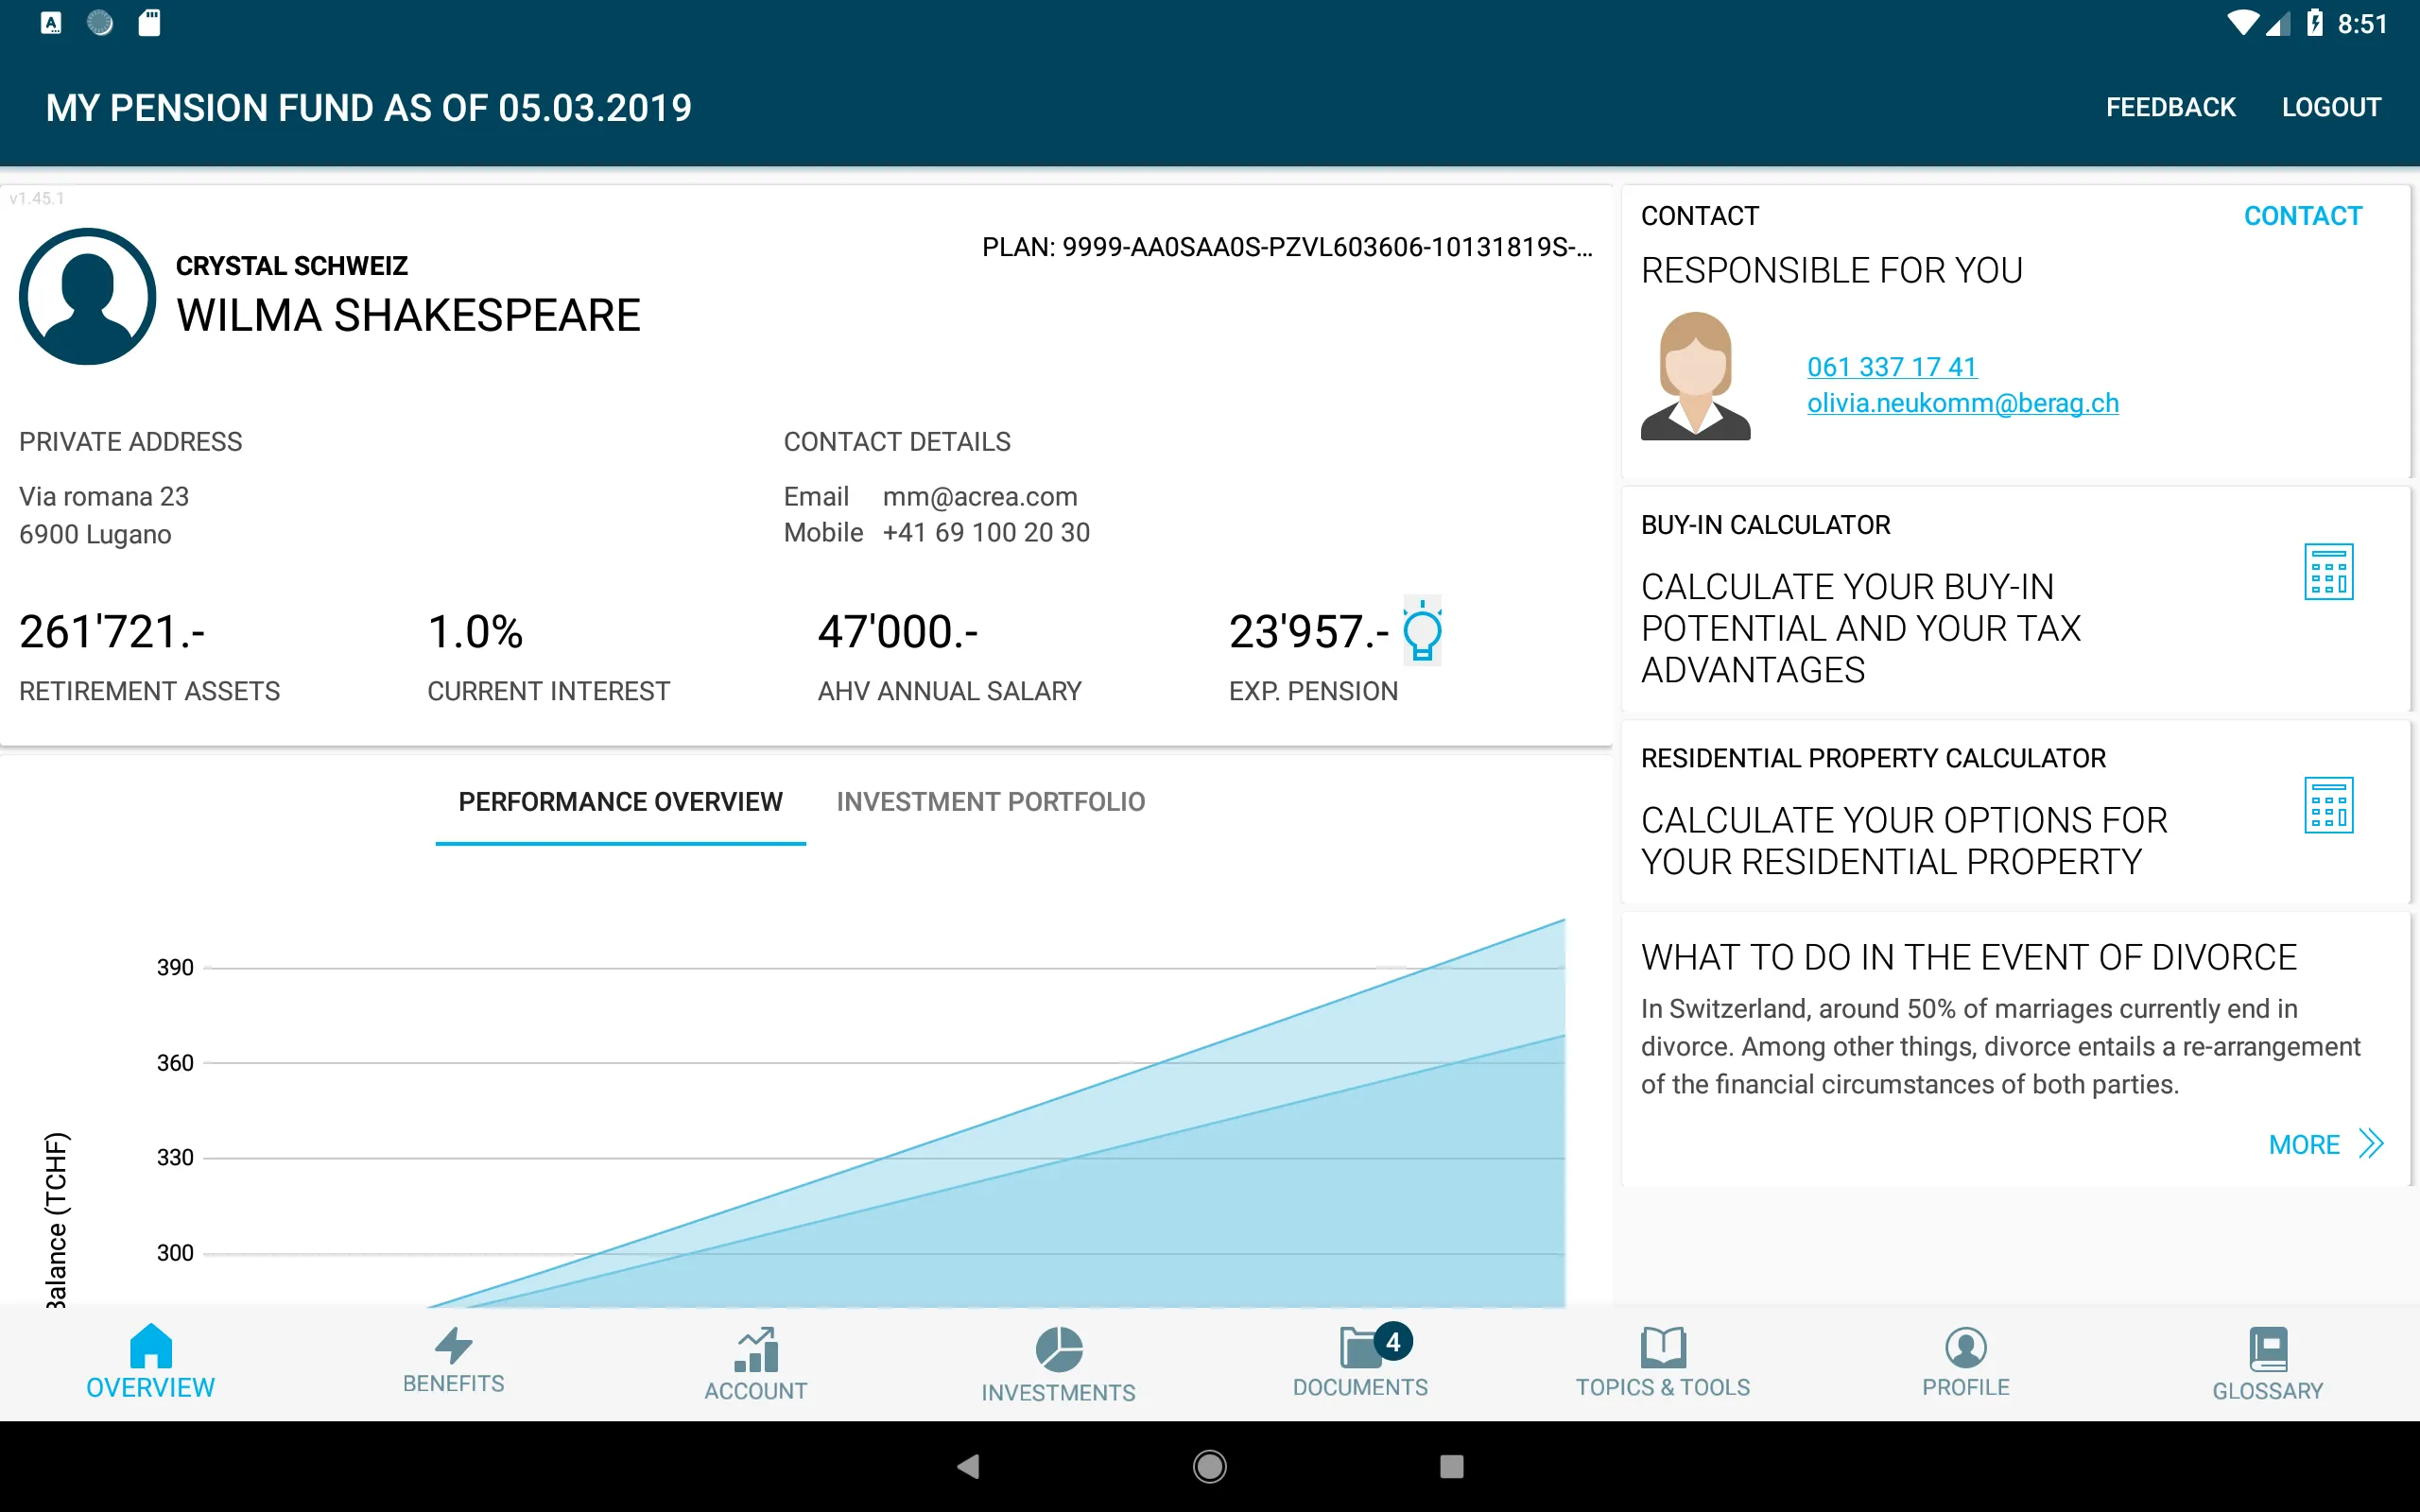
Task: Toggle the expected pension info icon
Action: tap(1424, 630)
